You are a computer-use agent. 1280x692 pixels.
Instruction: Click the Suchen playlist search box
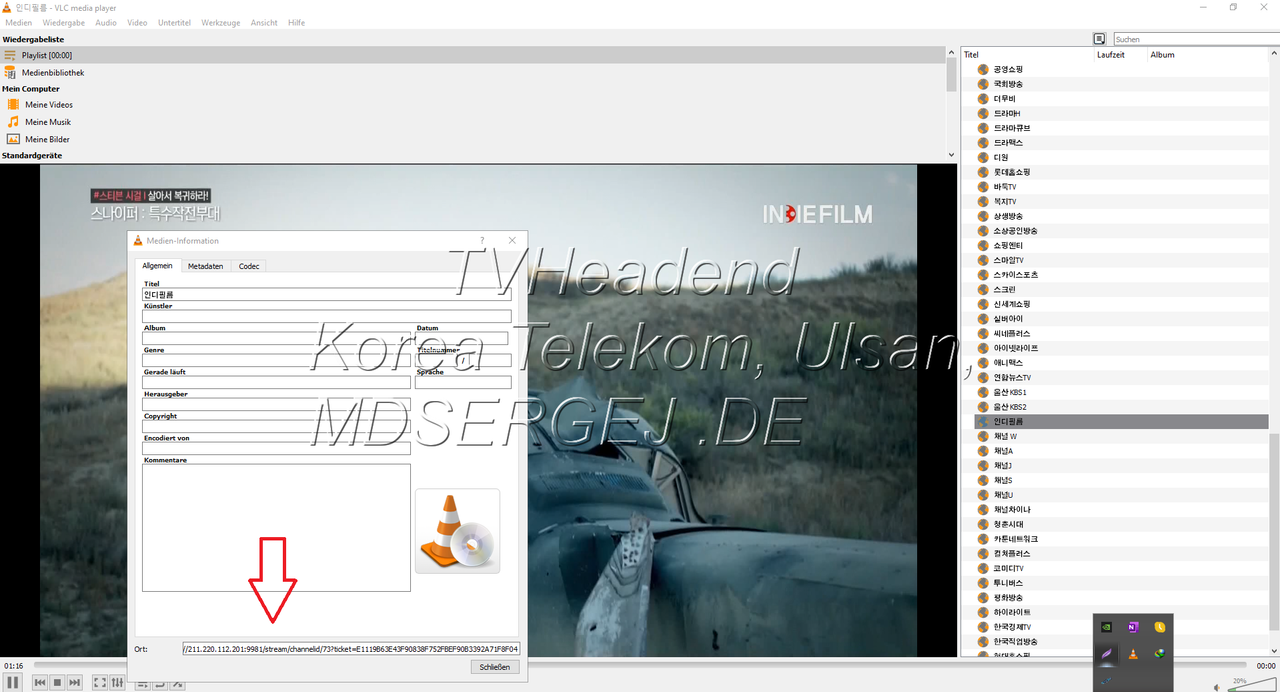[x=1195, y=39]
